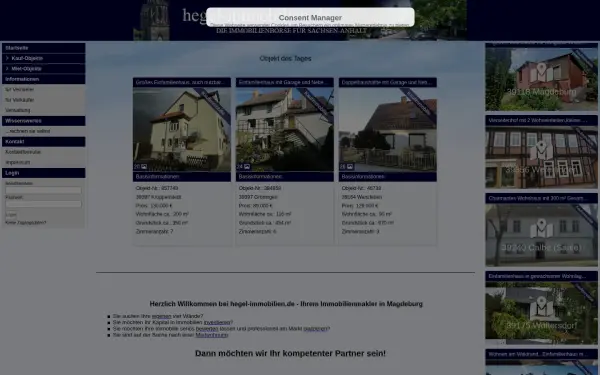Open 'für Verkäufer' information link
Viewport: 600px width, 375px height.
20,100
